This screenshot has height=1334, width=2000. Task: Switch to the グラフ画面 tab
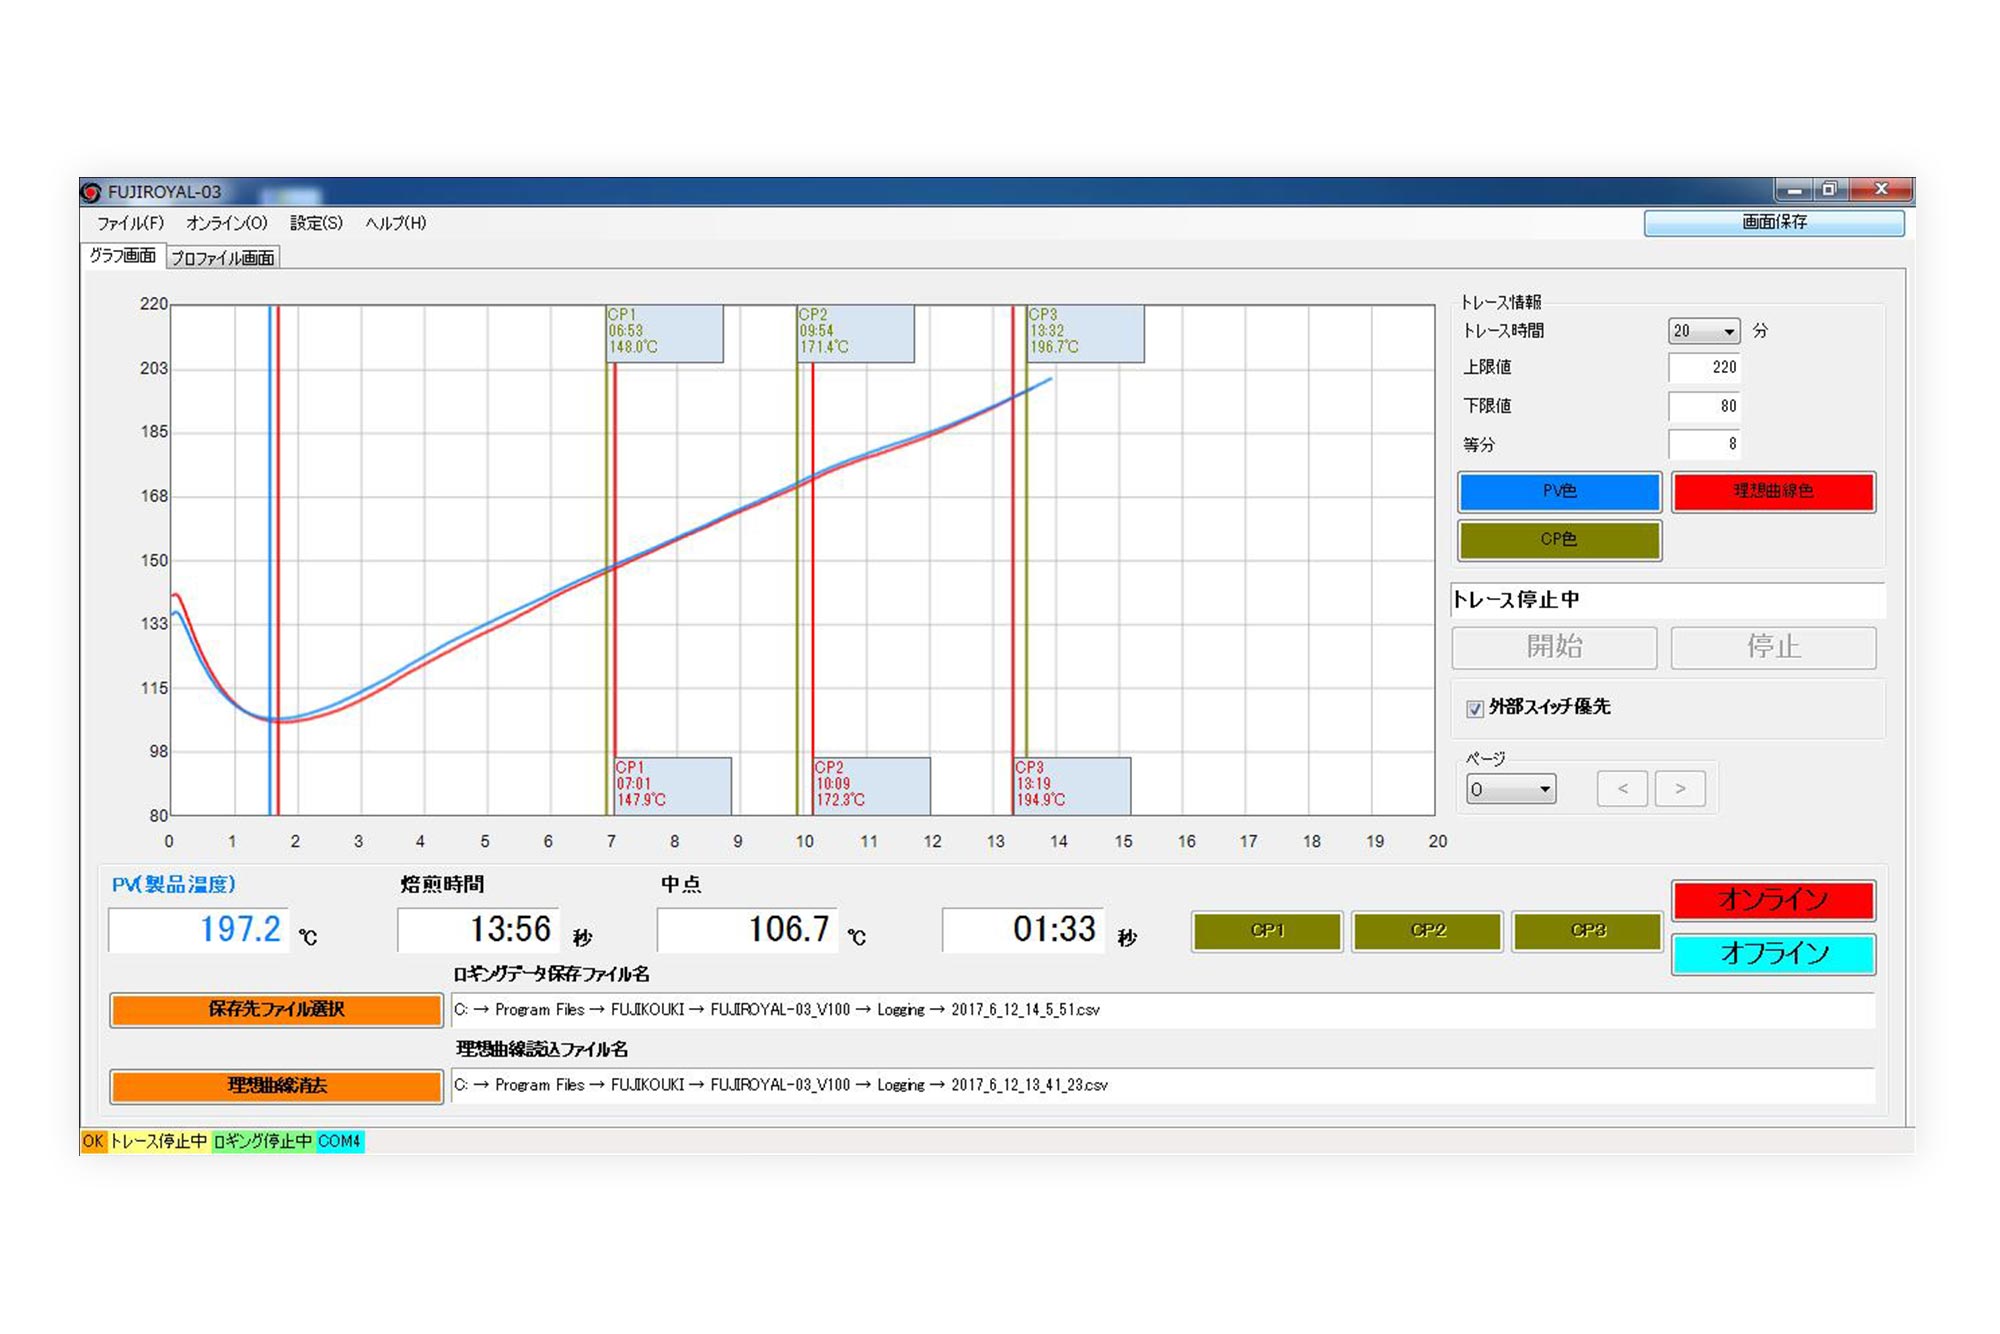pos(123,256)
